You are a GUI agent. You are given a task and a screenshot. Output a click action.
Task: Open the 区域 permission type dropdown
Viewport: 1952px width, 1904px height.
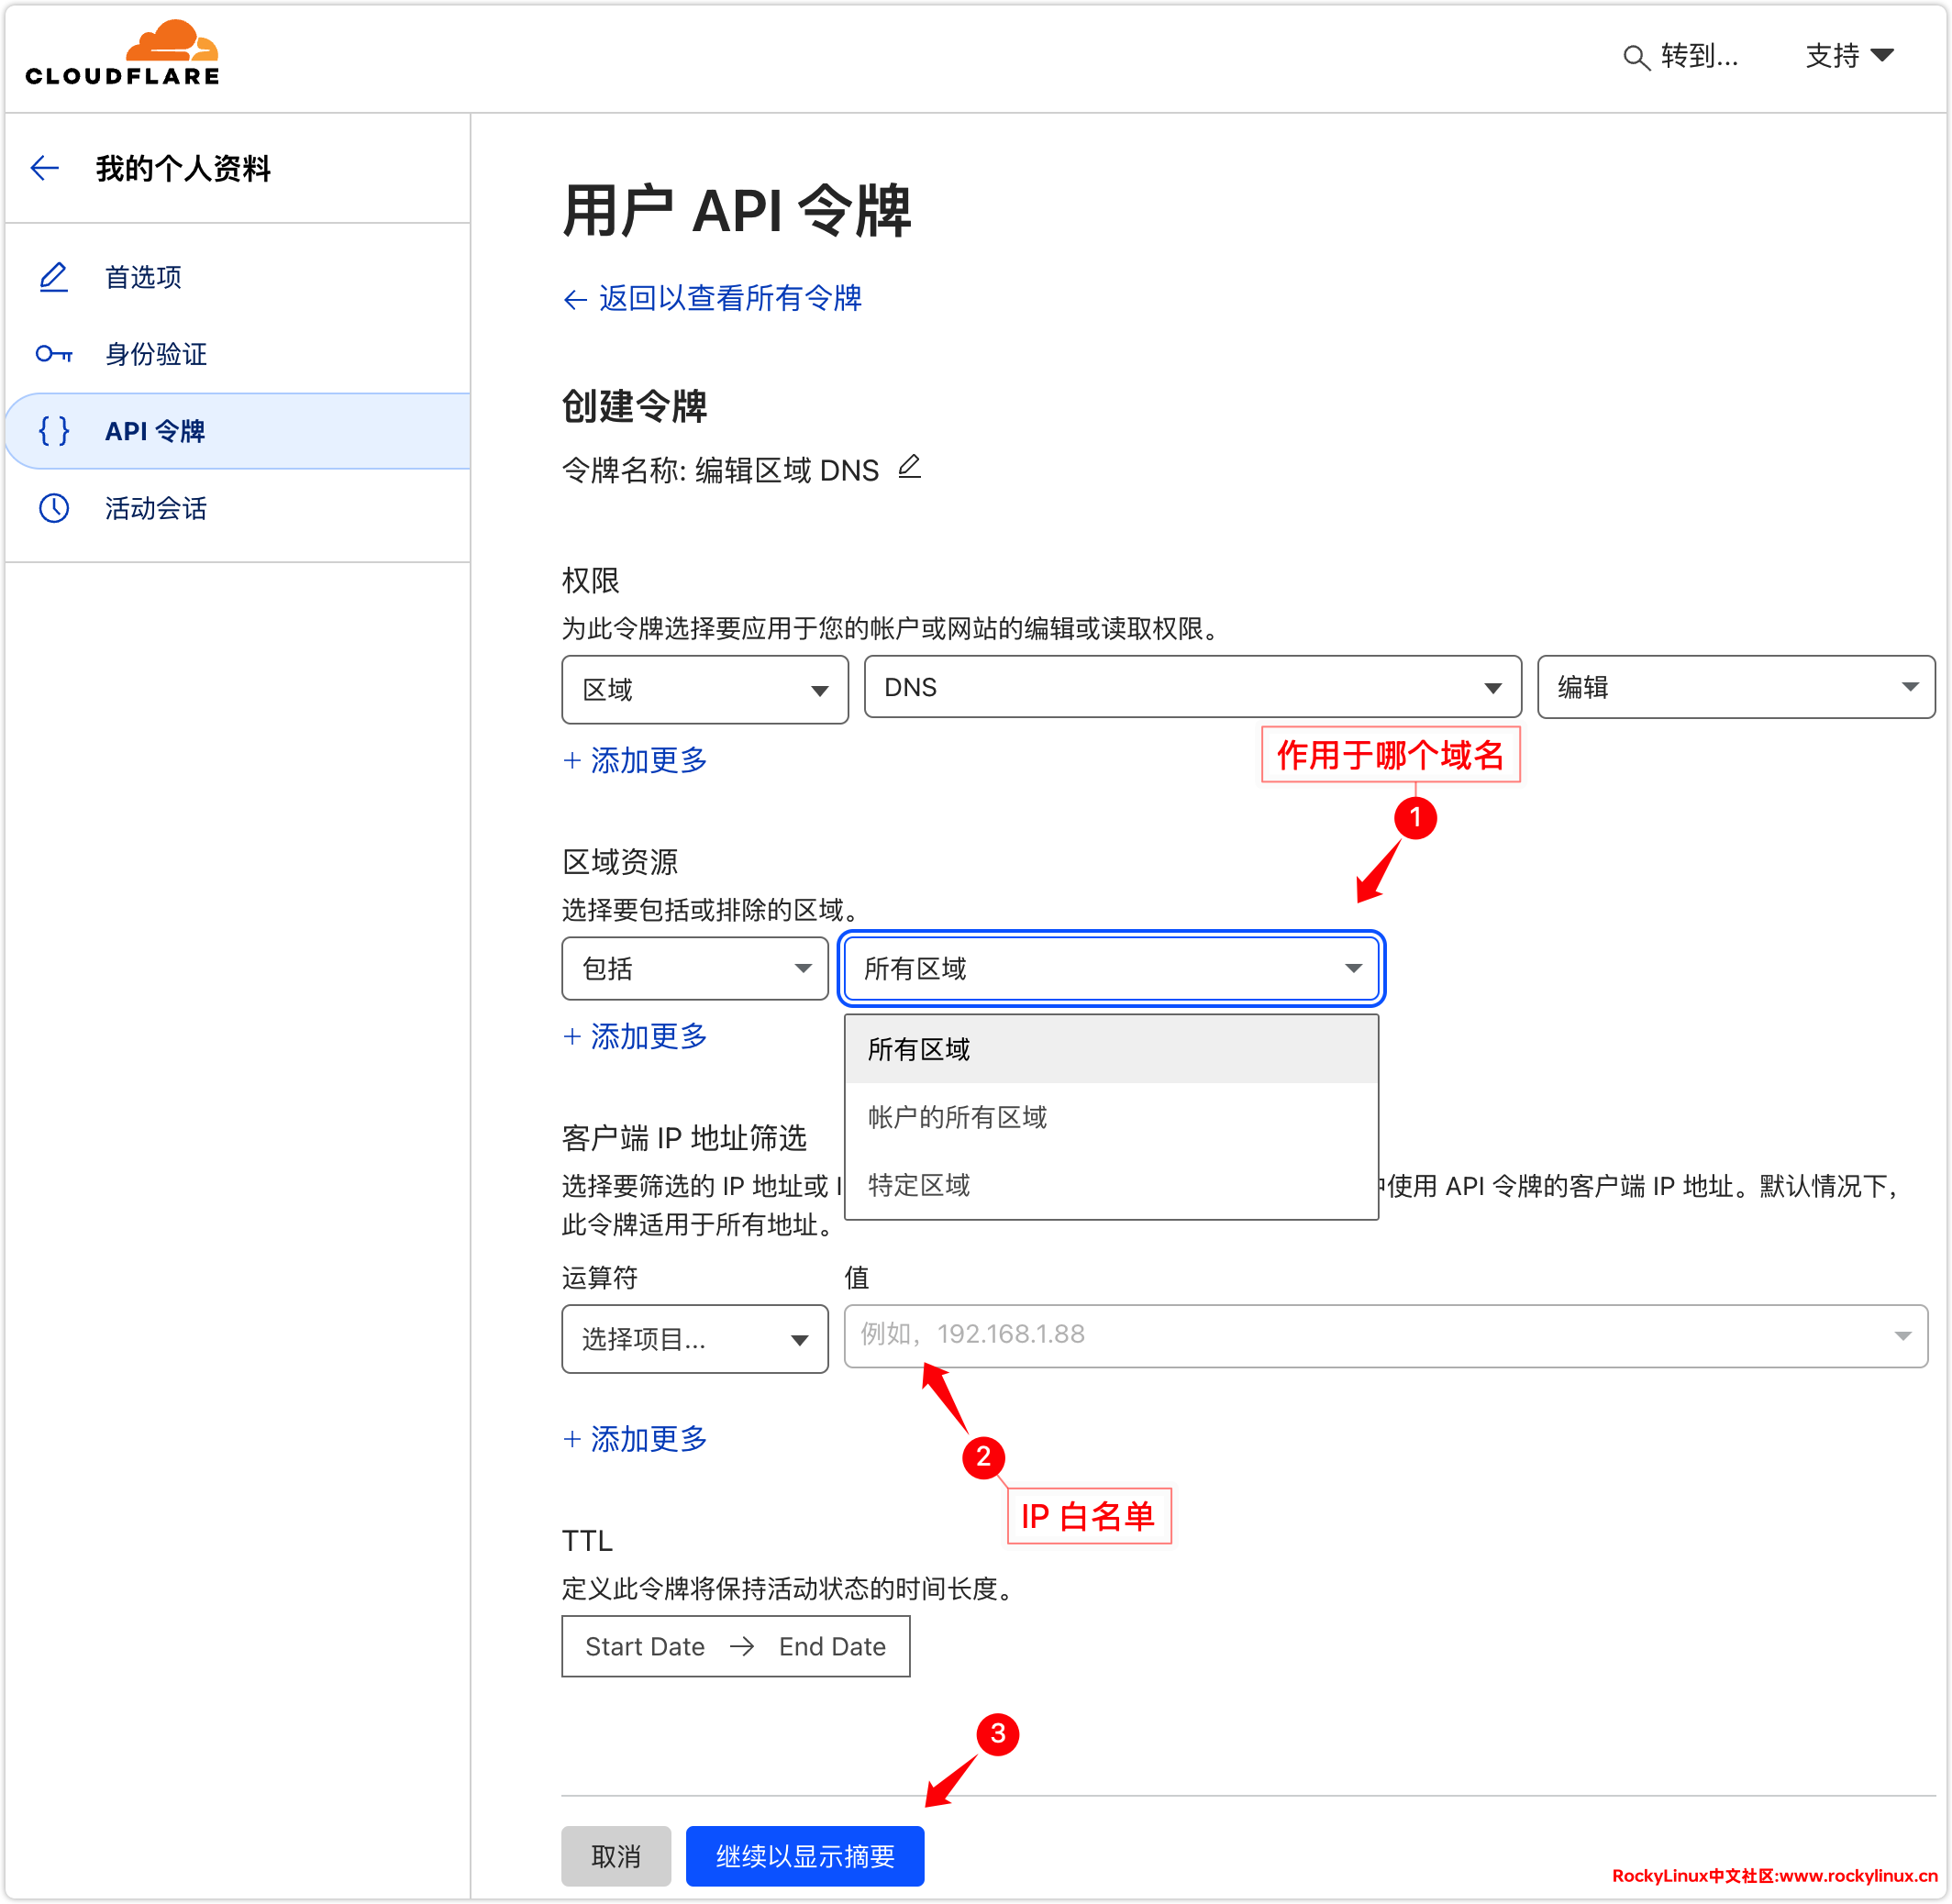click(x=704, y=689)
